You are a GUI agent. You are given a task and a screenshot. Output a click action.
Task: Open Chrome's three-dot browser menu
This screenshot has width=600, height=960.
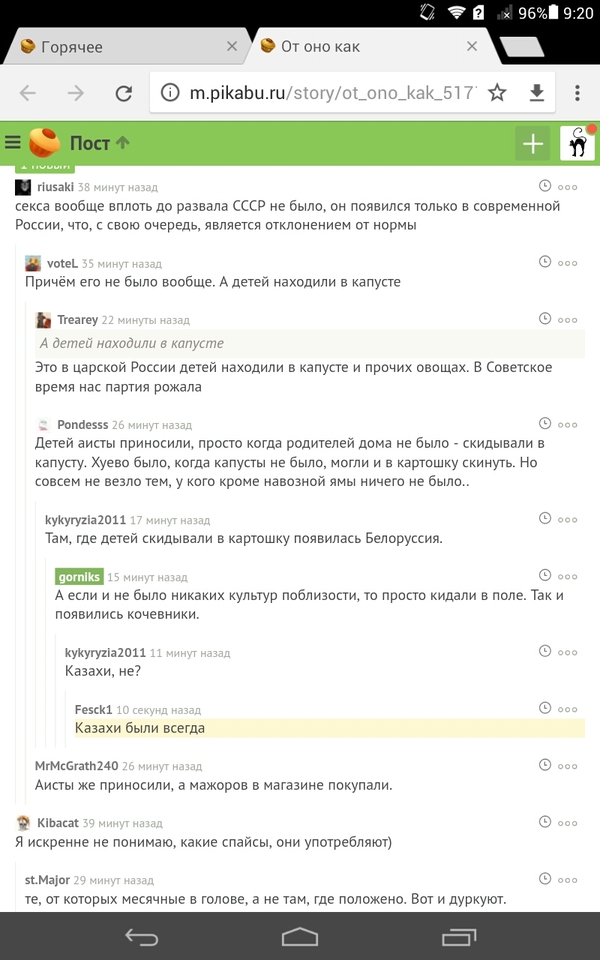[x=577, y=91]
